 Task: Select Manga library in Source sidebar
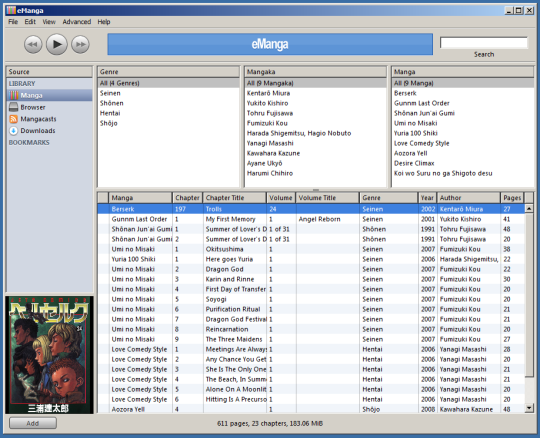(49, 95)
